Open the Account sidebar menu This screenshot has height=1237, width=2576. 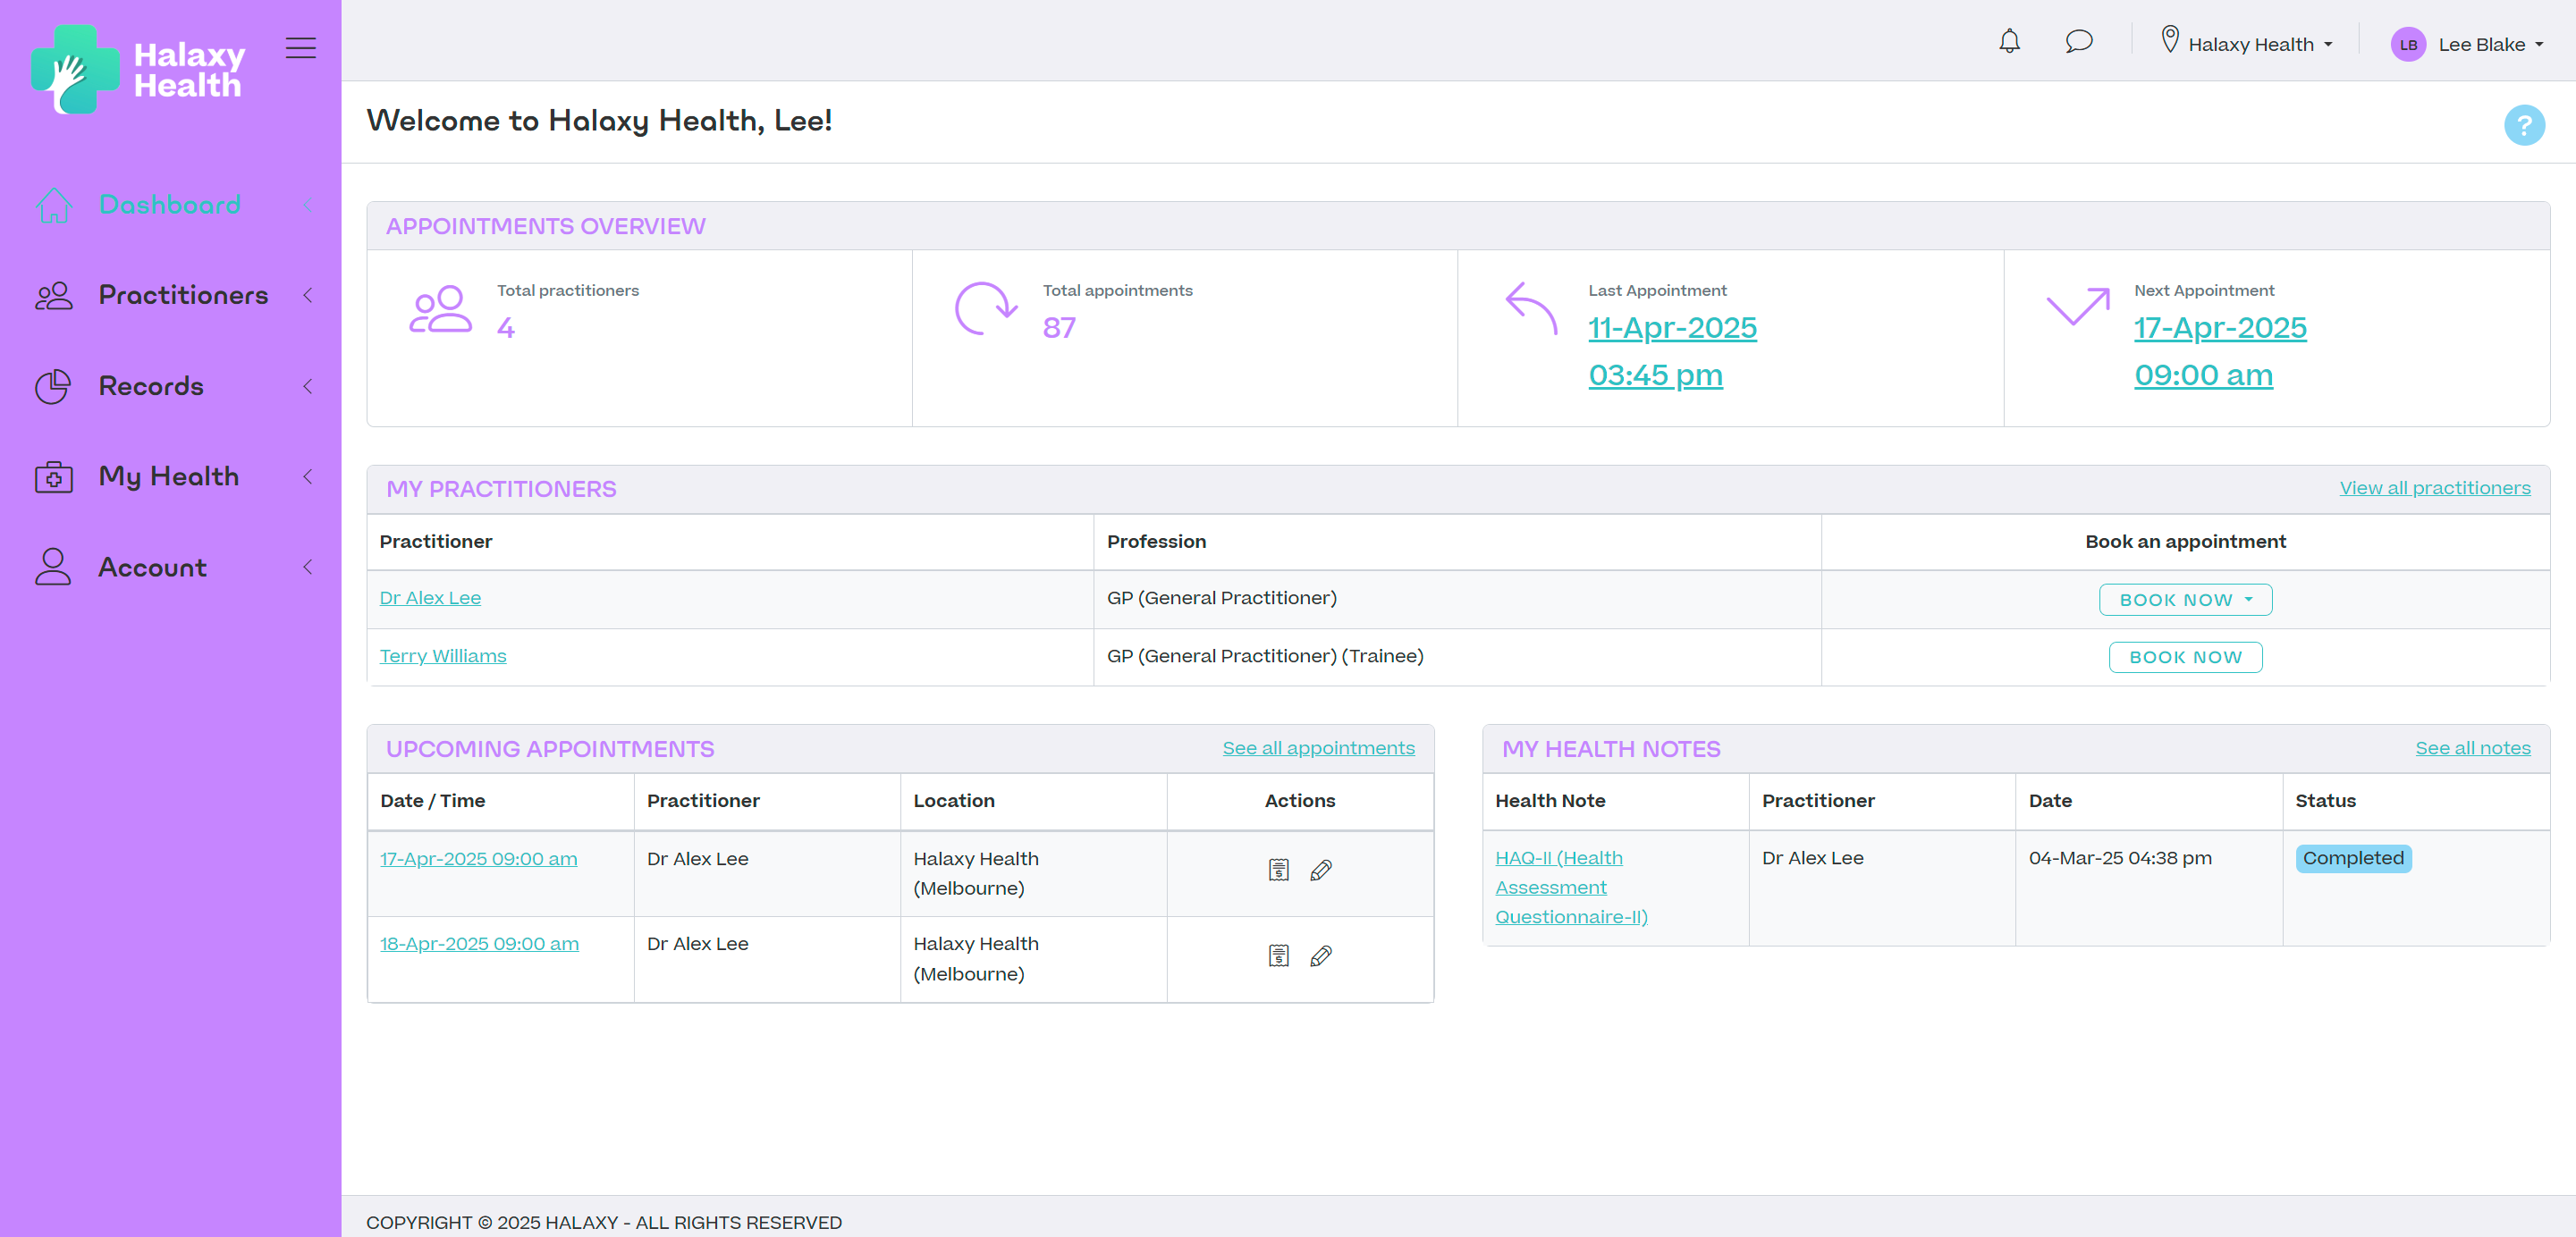click(x=172, y=567)
